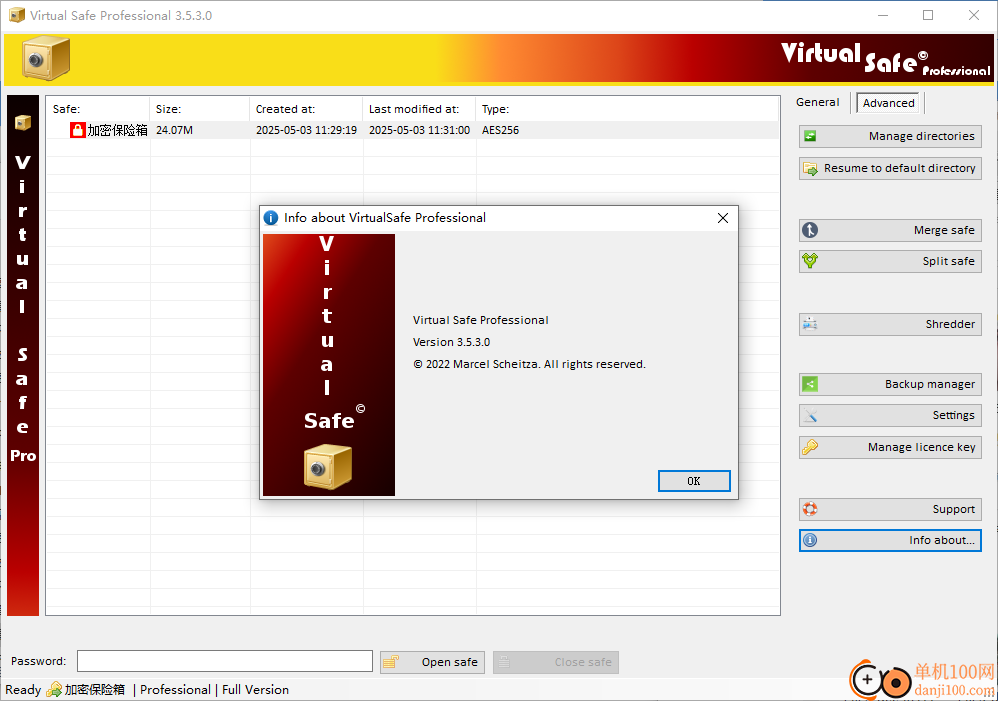
Task: Click the Support button text
Action: pyautogui.click(x=953, y=509)
